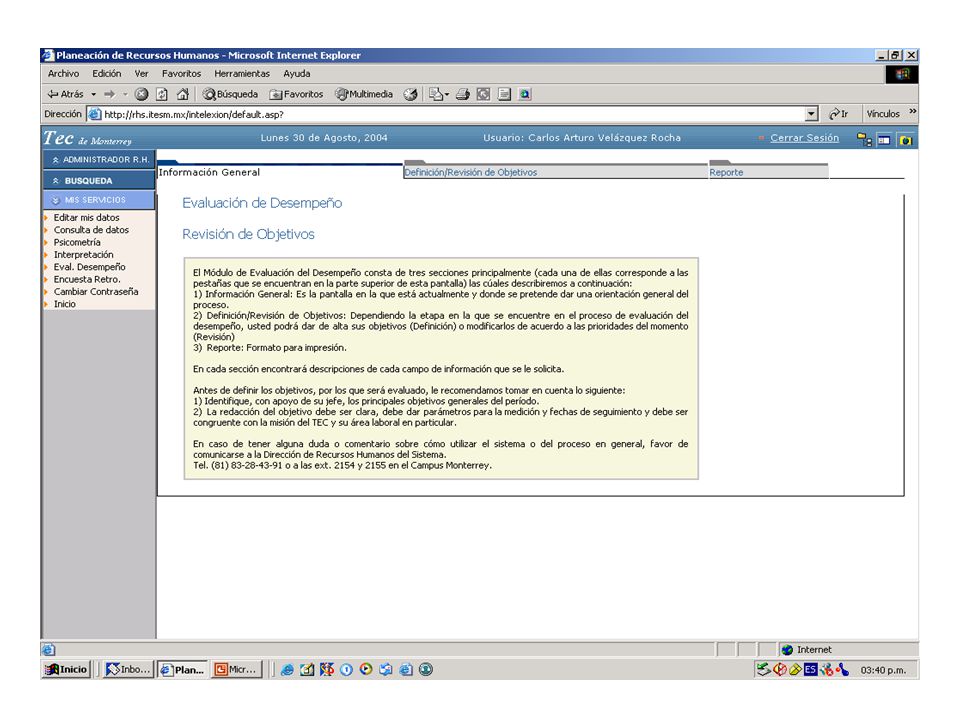The image size is (960, 720).
Task: Go to the home page icon
Action: pos(182,94)
